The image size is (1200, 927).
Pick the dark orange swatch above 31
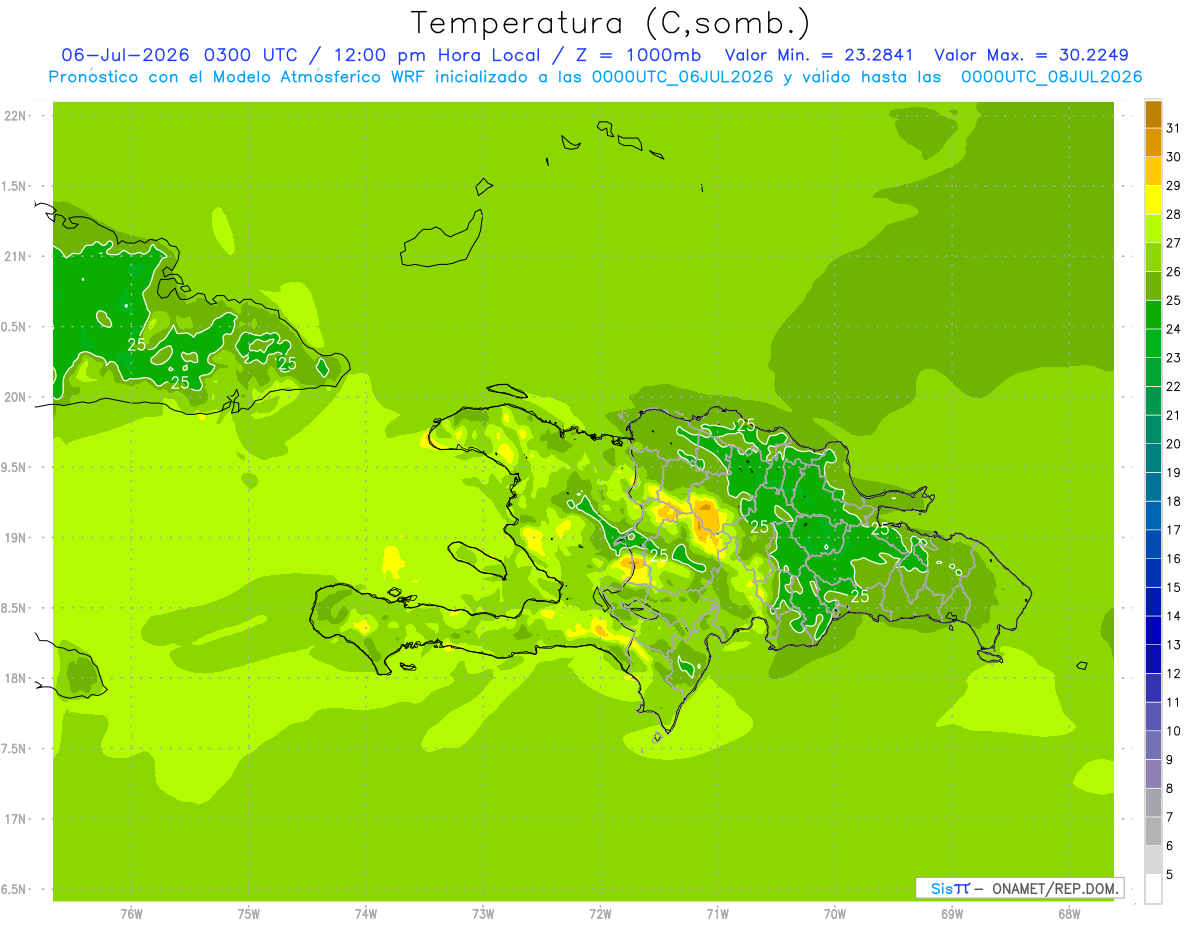(x=1153, y=114)
